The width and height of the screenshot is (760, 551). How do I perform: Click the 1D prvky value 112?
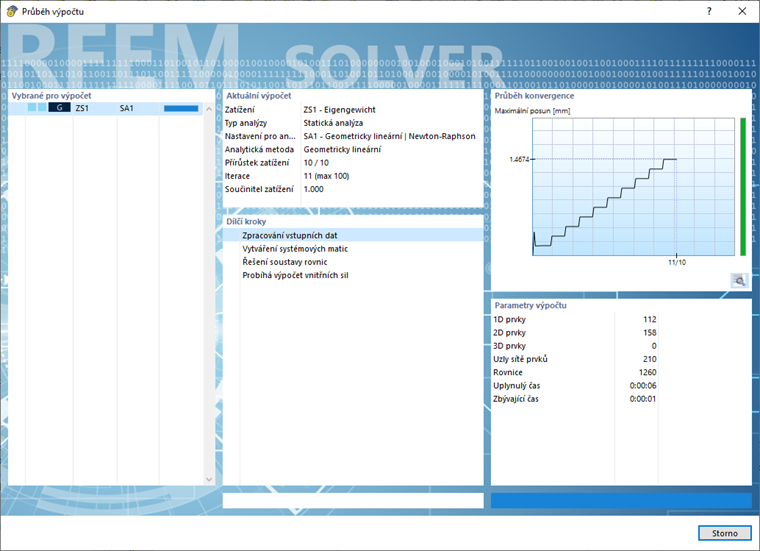coord(649,319)
